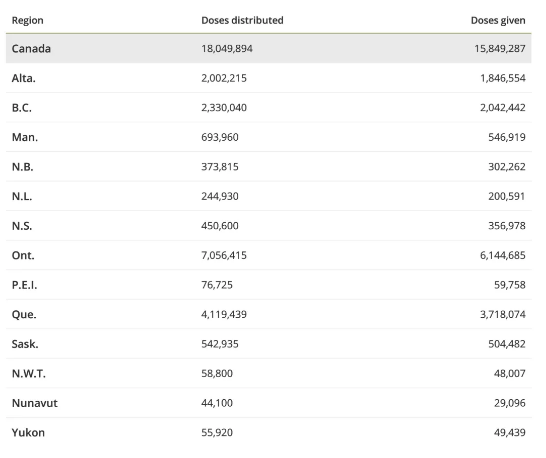546x458 pixels.
Task: Select Ontario's doses given value 6,144,685
Action: [503, 255]
